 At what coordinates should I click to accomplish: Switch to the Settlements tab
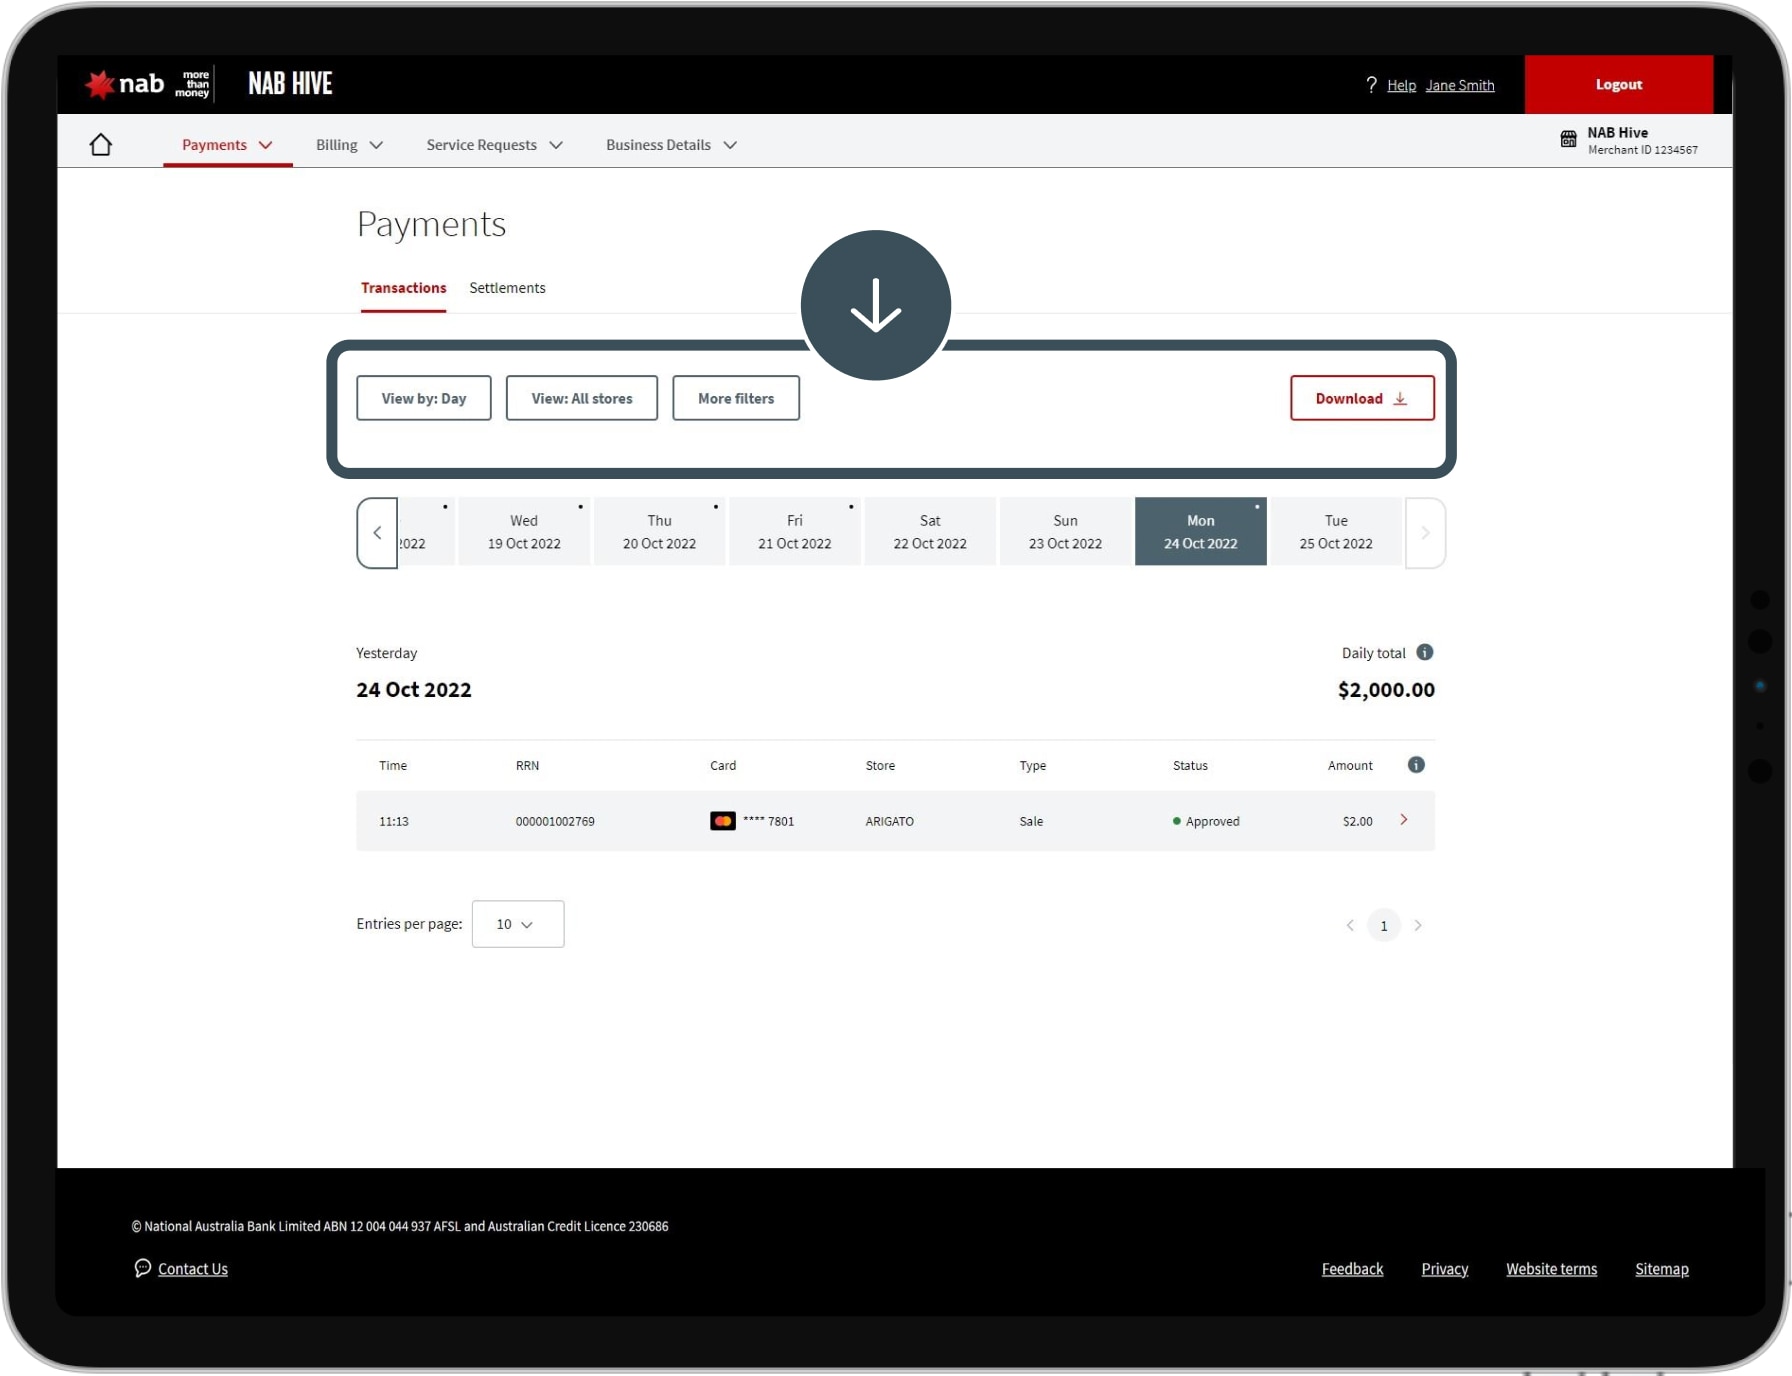[x=507, y=288]
